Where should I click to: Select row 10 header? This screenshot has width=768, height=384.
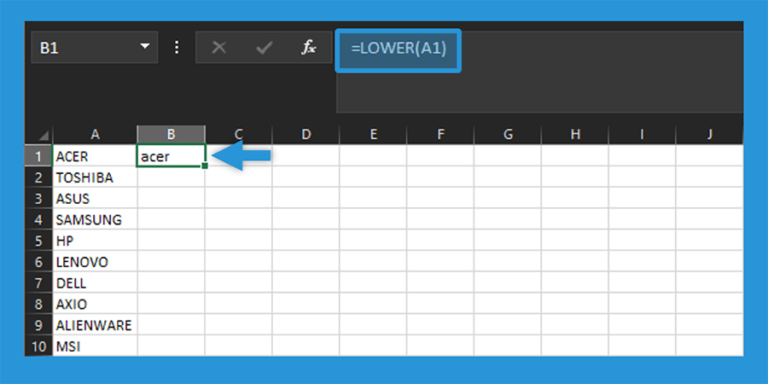coord(39,347)
